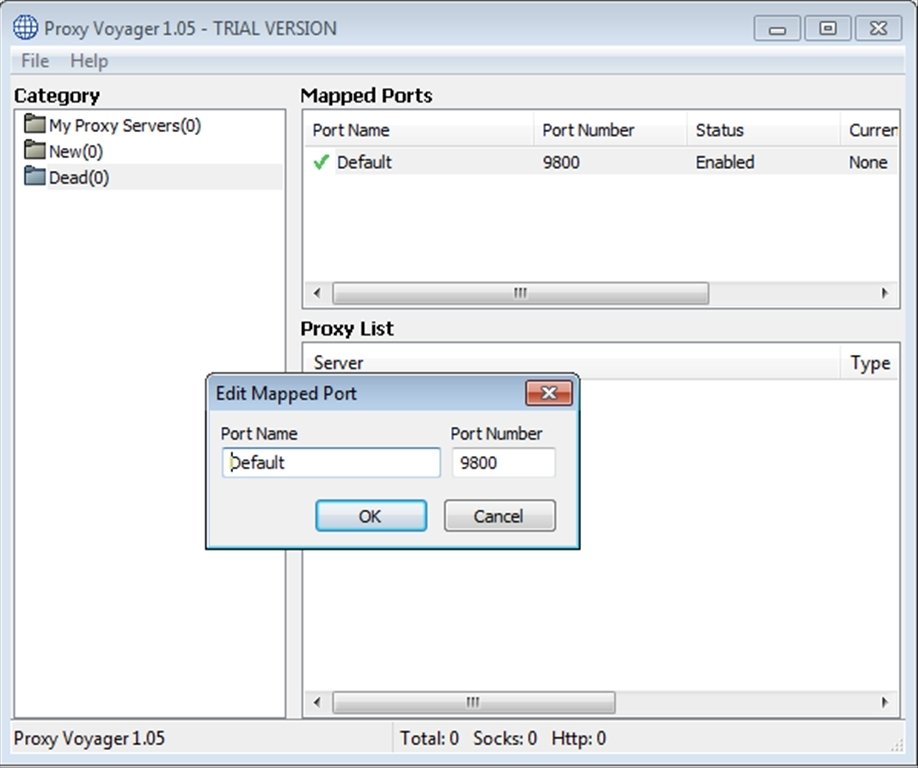Click Proxy List scroll right arrow
Image resolution: width=918 pixels, height=768 pixels.
(x=885, y=702)
